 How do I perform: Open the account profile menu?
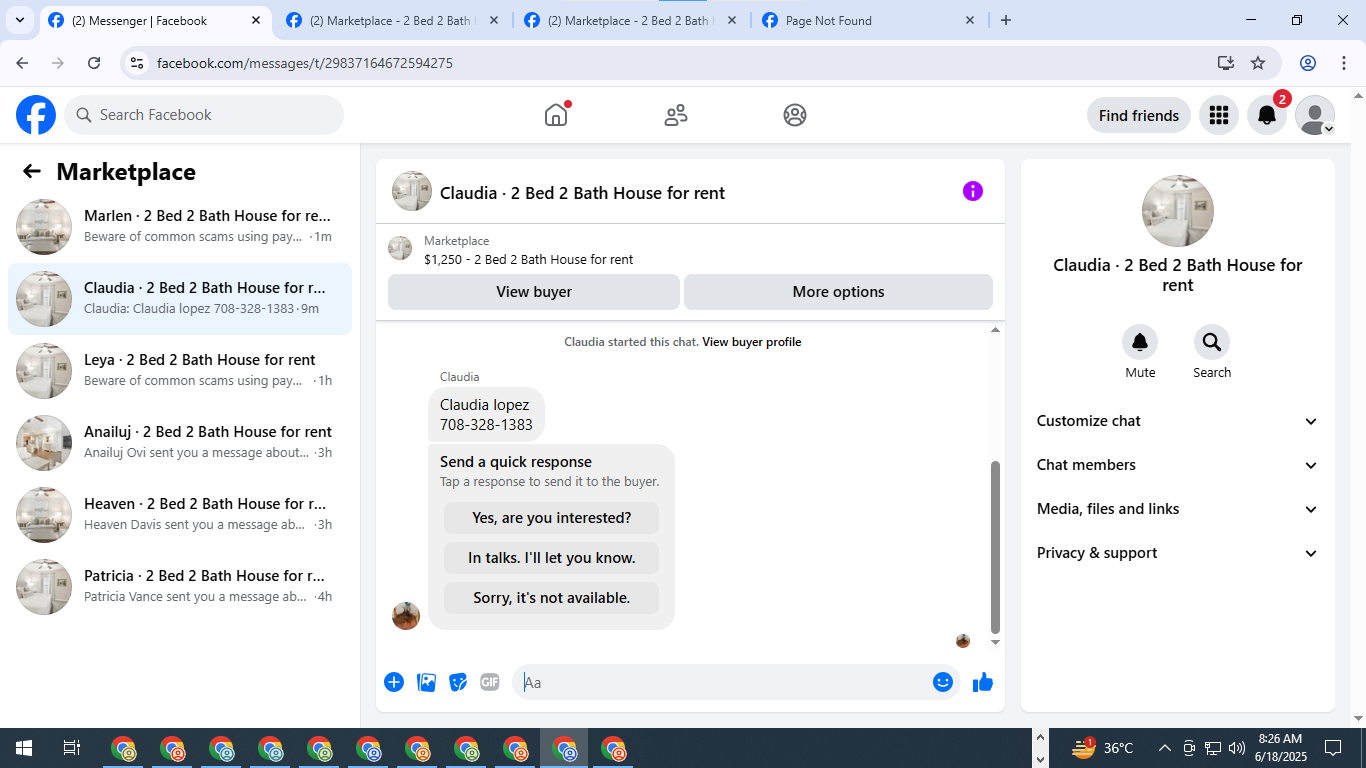pos(1315,115)
